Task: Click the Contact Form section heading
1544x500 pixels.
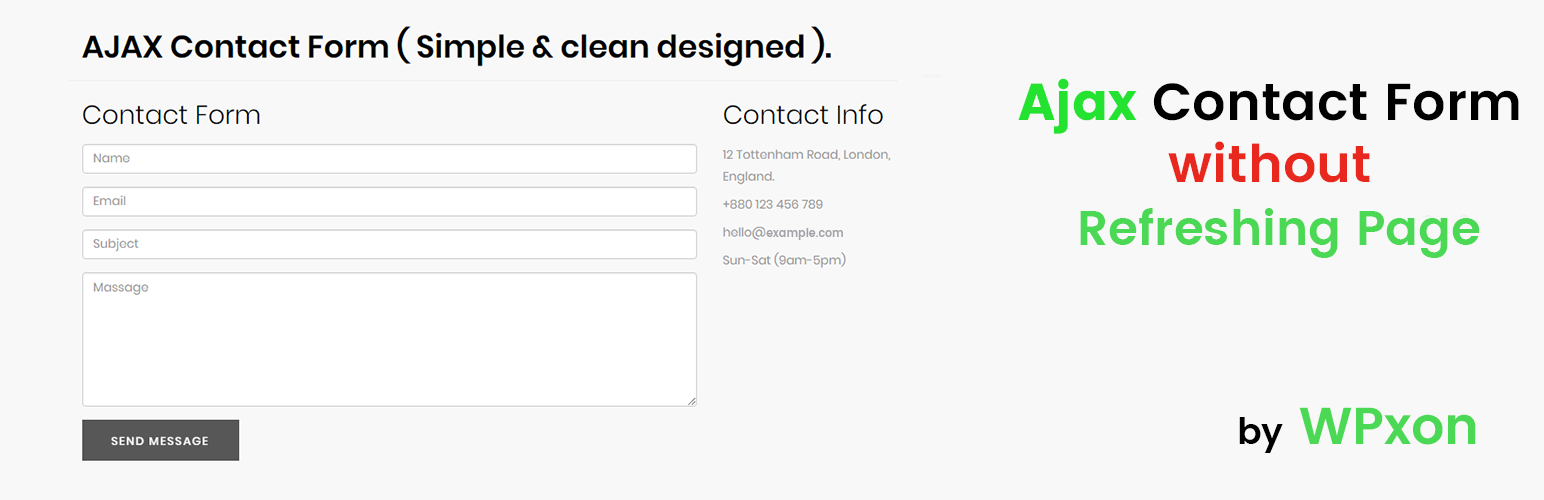Action: click(171, 115)
